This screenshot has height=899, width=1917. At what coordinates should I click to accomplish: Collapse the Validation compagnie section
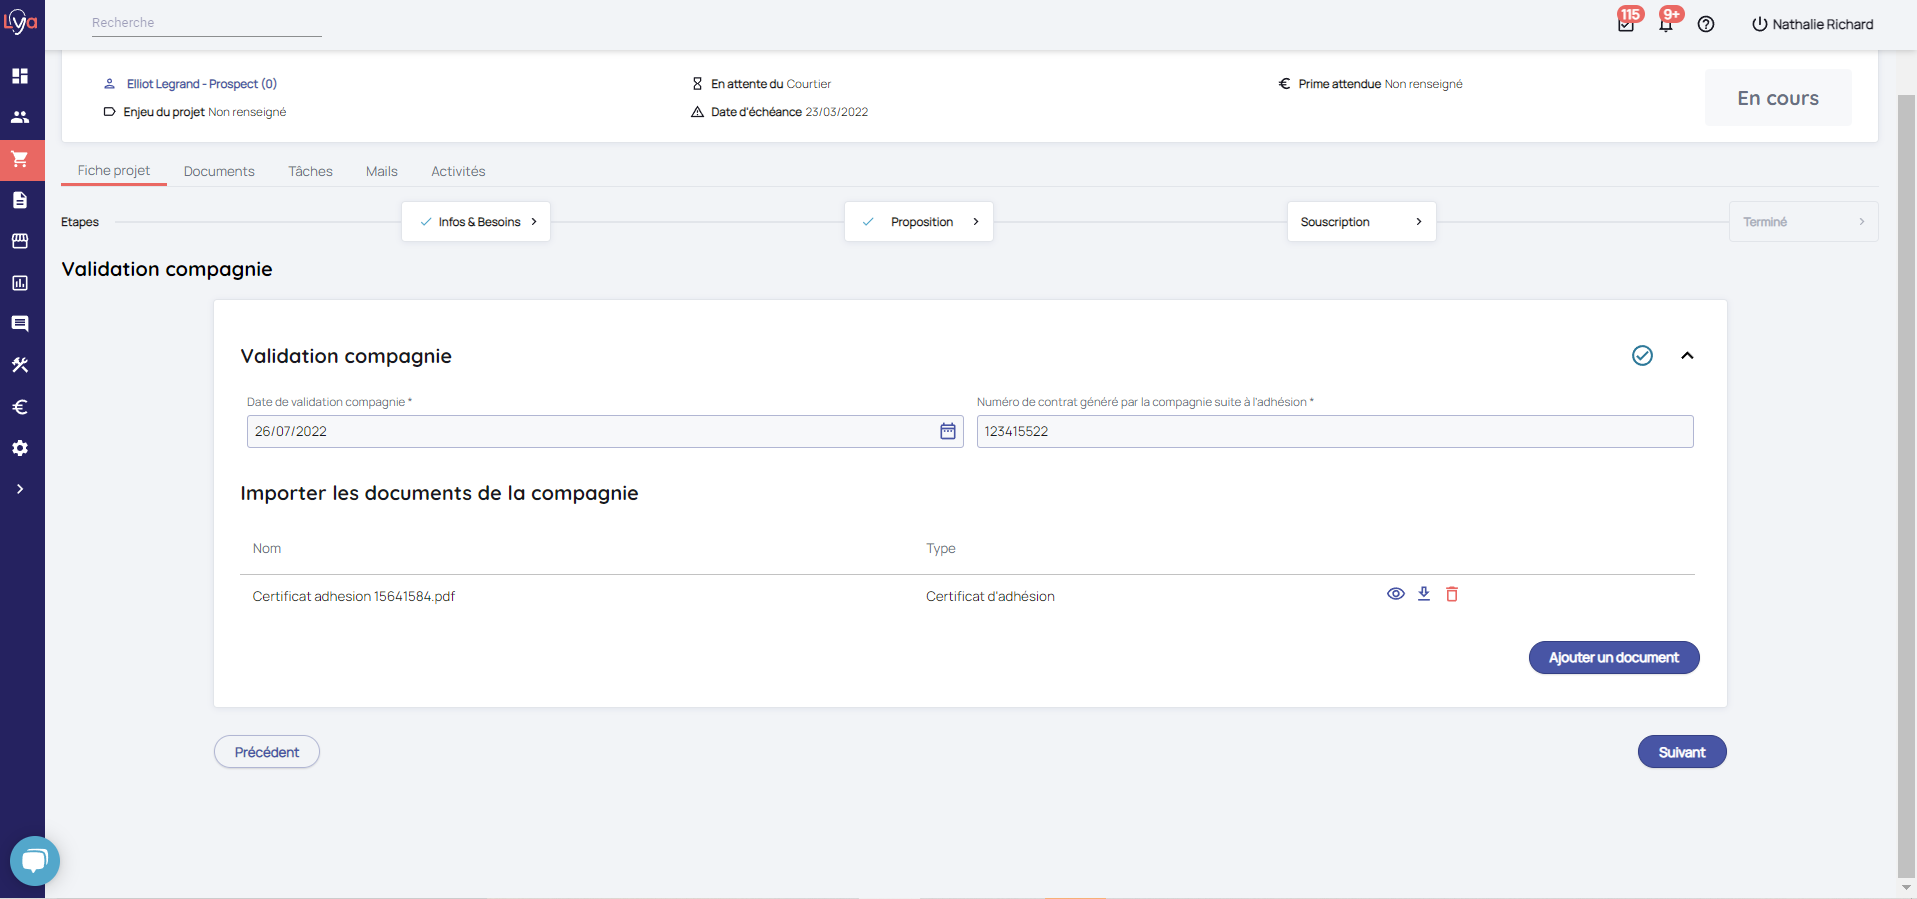[x=1687, y=356]
